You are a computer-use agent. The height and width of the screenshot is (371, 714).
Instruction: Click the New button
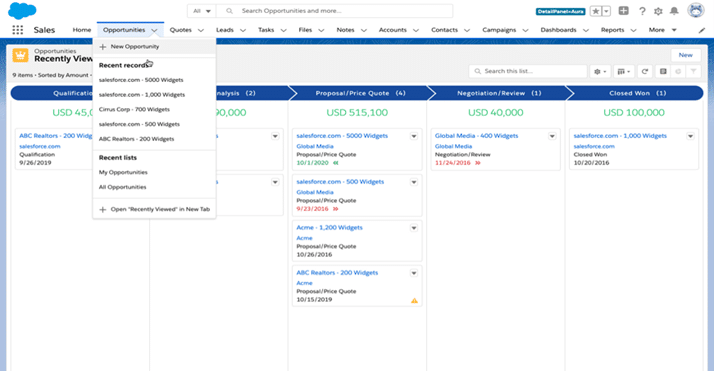[685, 55]
